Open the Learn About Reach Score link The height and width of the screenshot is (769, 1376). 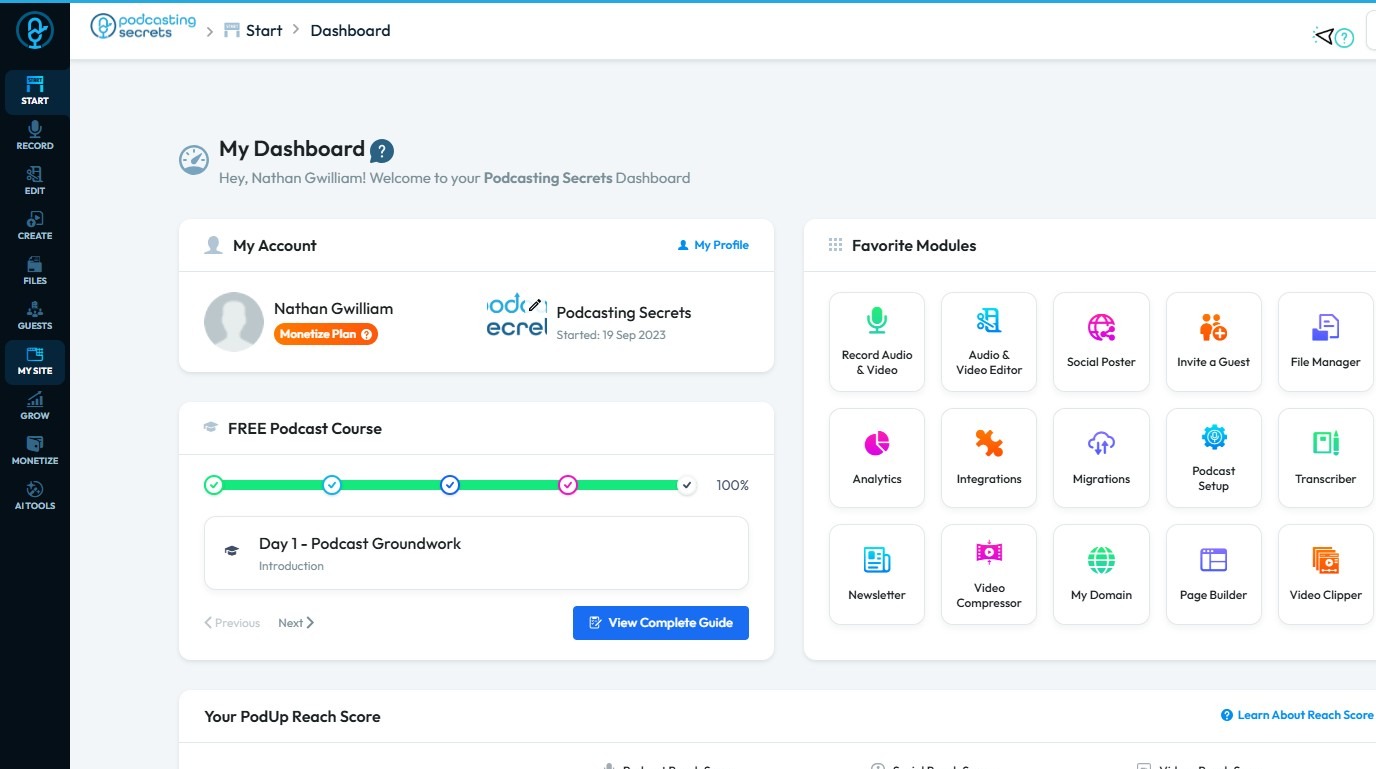[x=1297, y=715]
